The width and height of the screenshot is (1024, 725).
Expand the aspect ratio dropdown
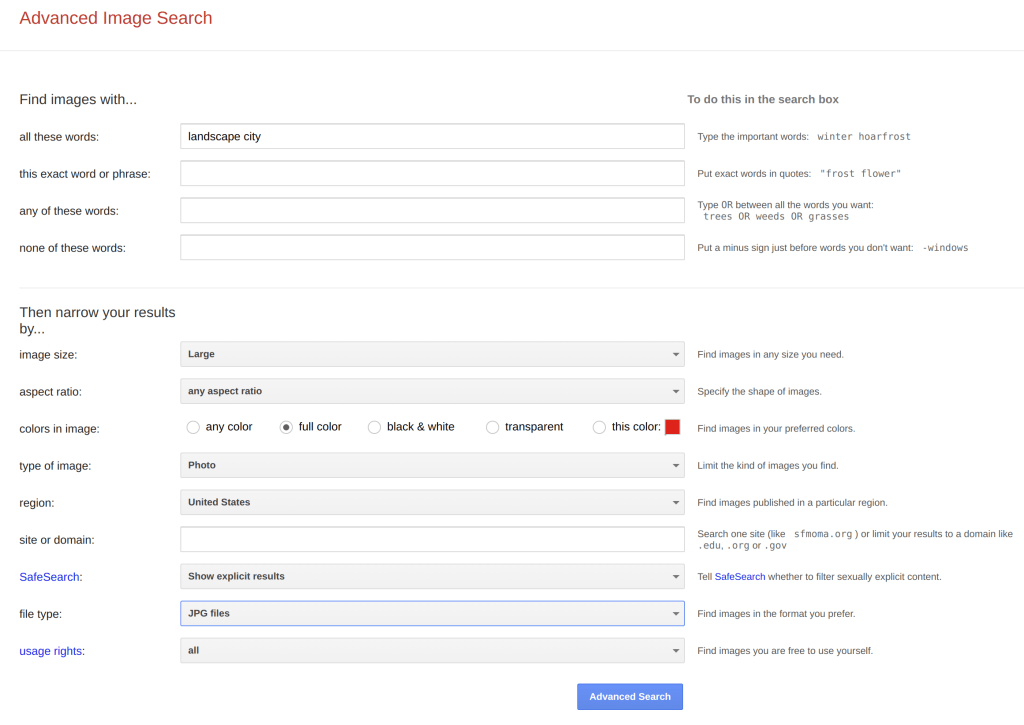432,391
